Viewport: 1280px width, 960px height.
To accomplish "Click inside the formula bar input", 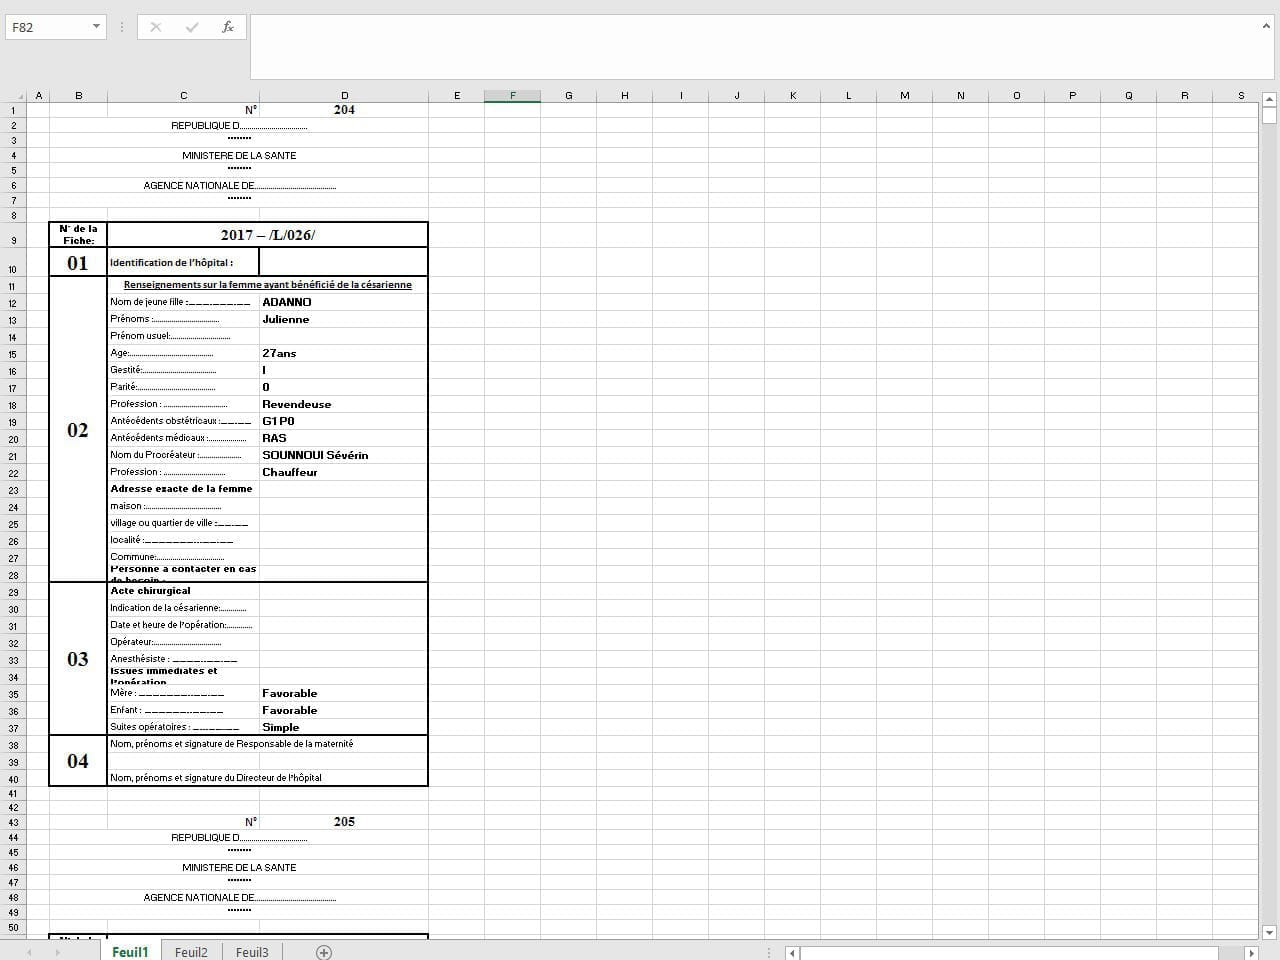I will [x=750, y=46].
